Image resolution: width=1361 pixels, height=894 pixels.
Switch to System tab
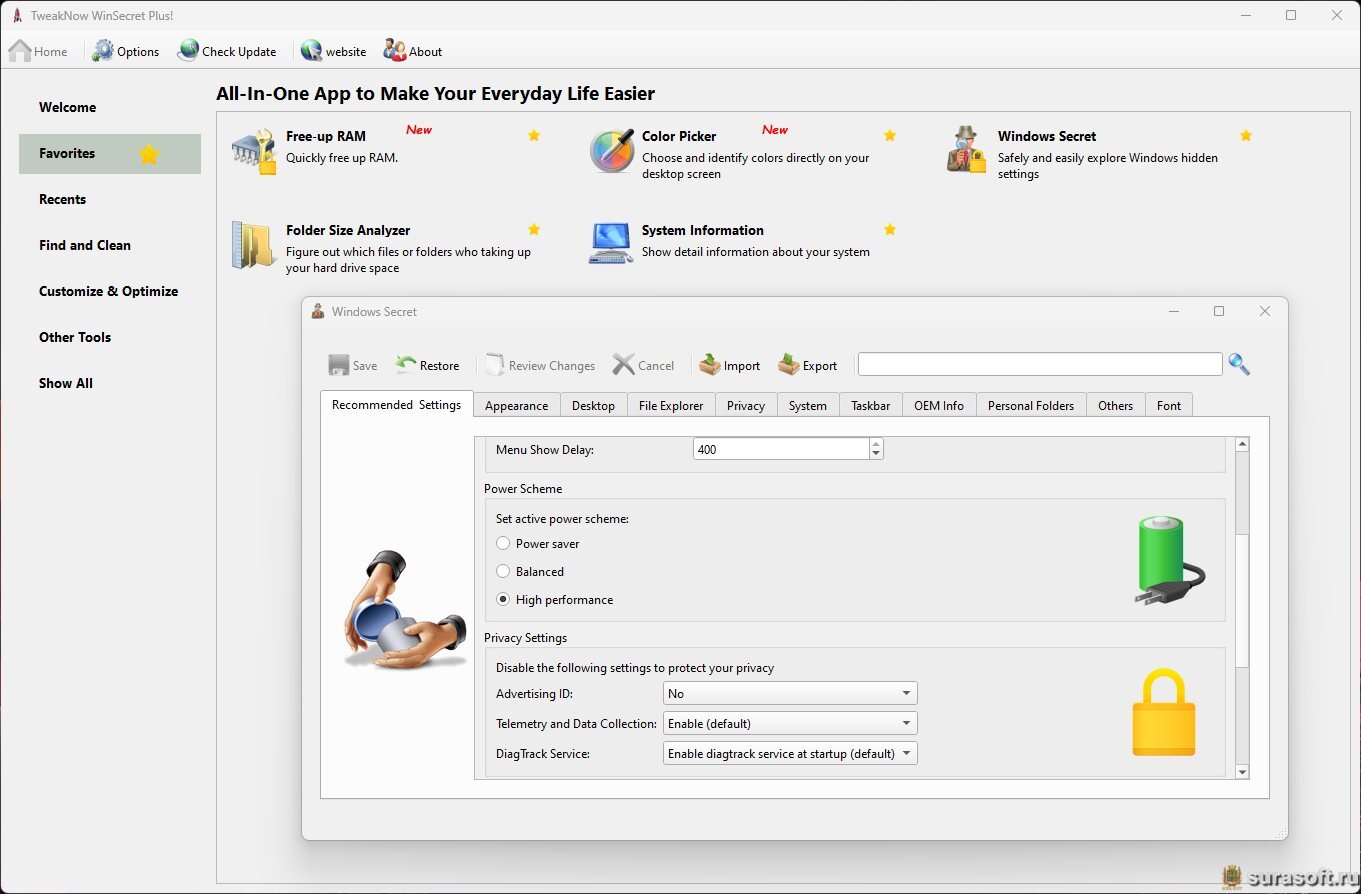[808, 405]
